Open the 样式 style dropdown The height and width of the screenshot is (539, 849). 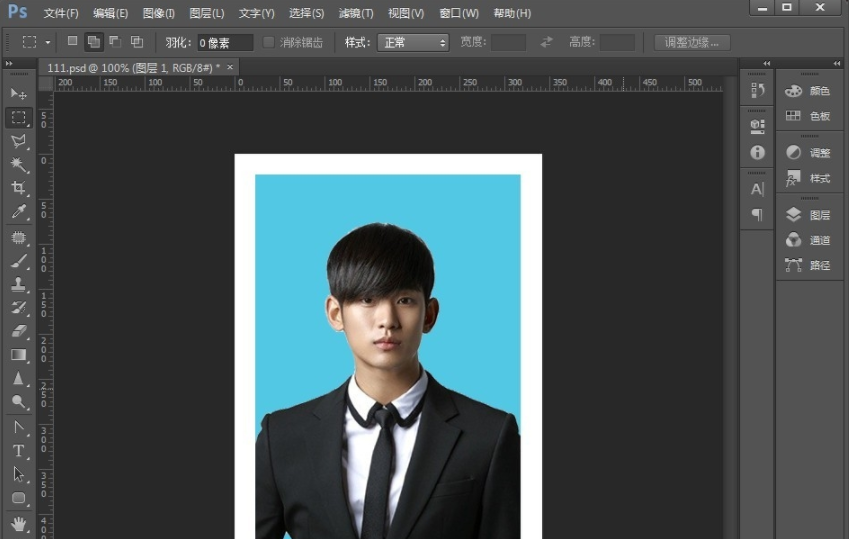[412, 43]
